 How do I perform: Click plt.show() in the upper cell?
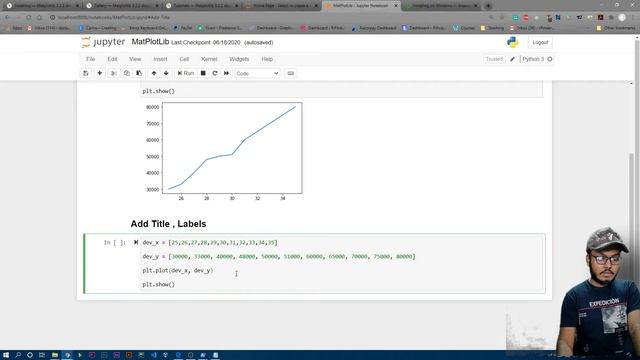(x=158, y=91)
